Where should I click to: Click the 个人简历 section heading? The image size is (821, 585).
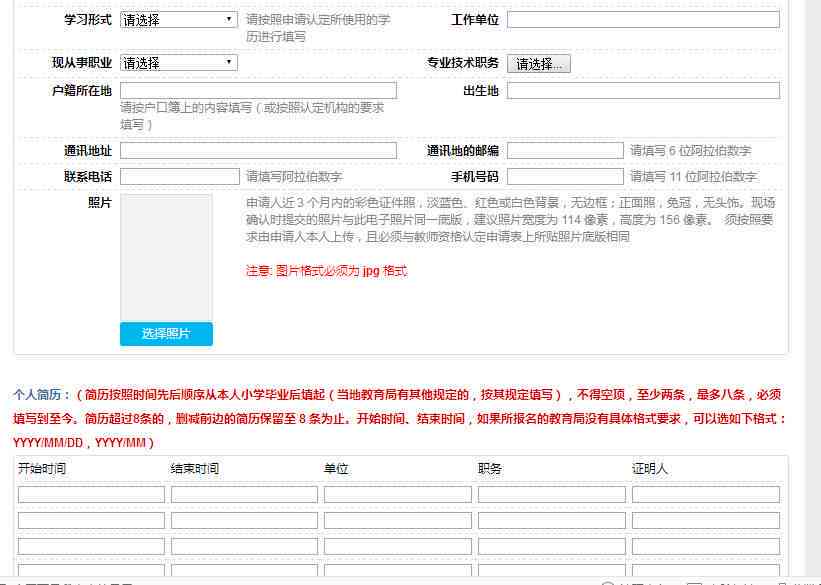(40, 394)
